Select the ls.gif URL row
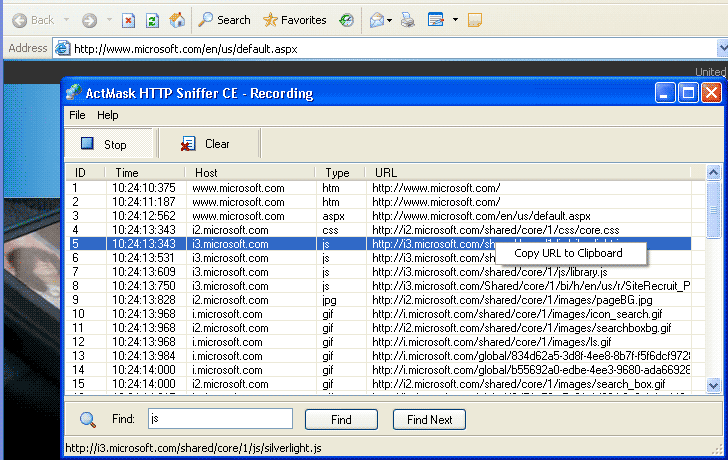Screen dimensions: 728x460 coord(380,342)
